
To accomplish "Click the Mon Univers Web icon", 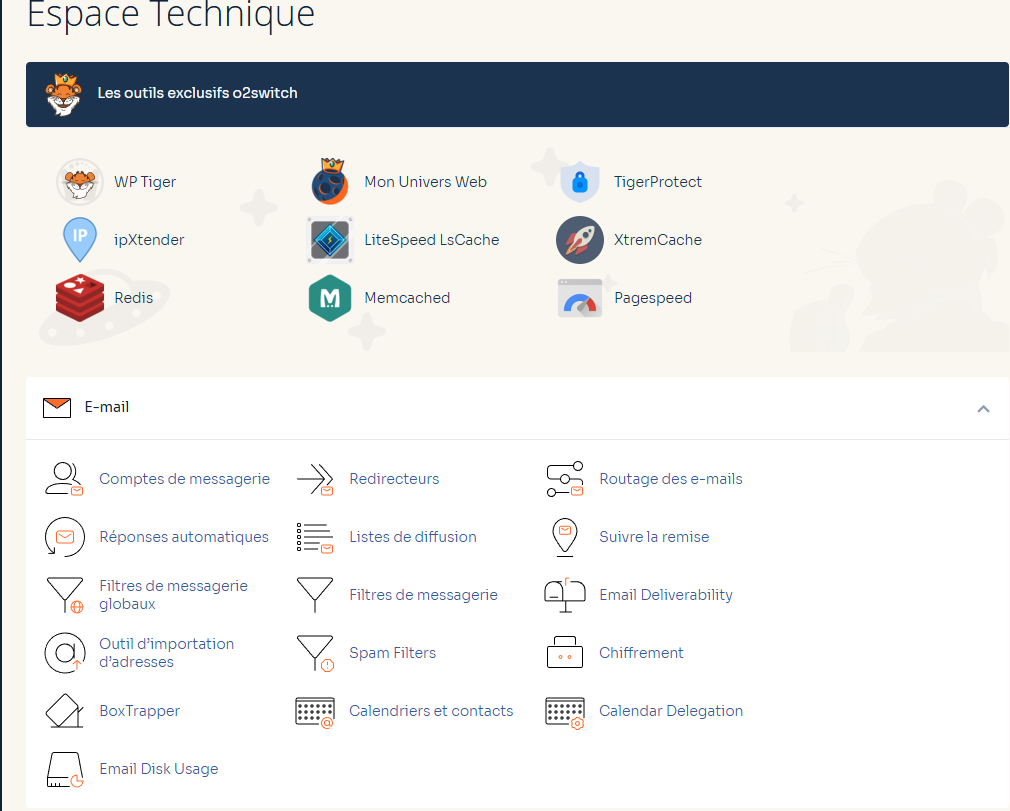I will pos(330,182).
